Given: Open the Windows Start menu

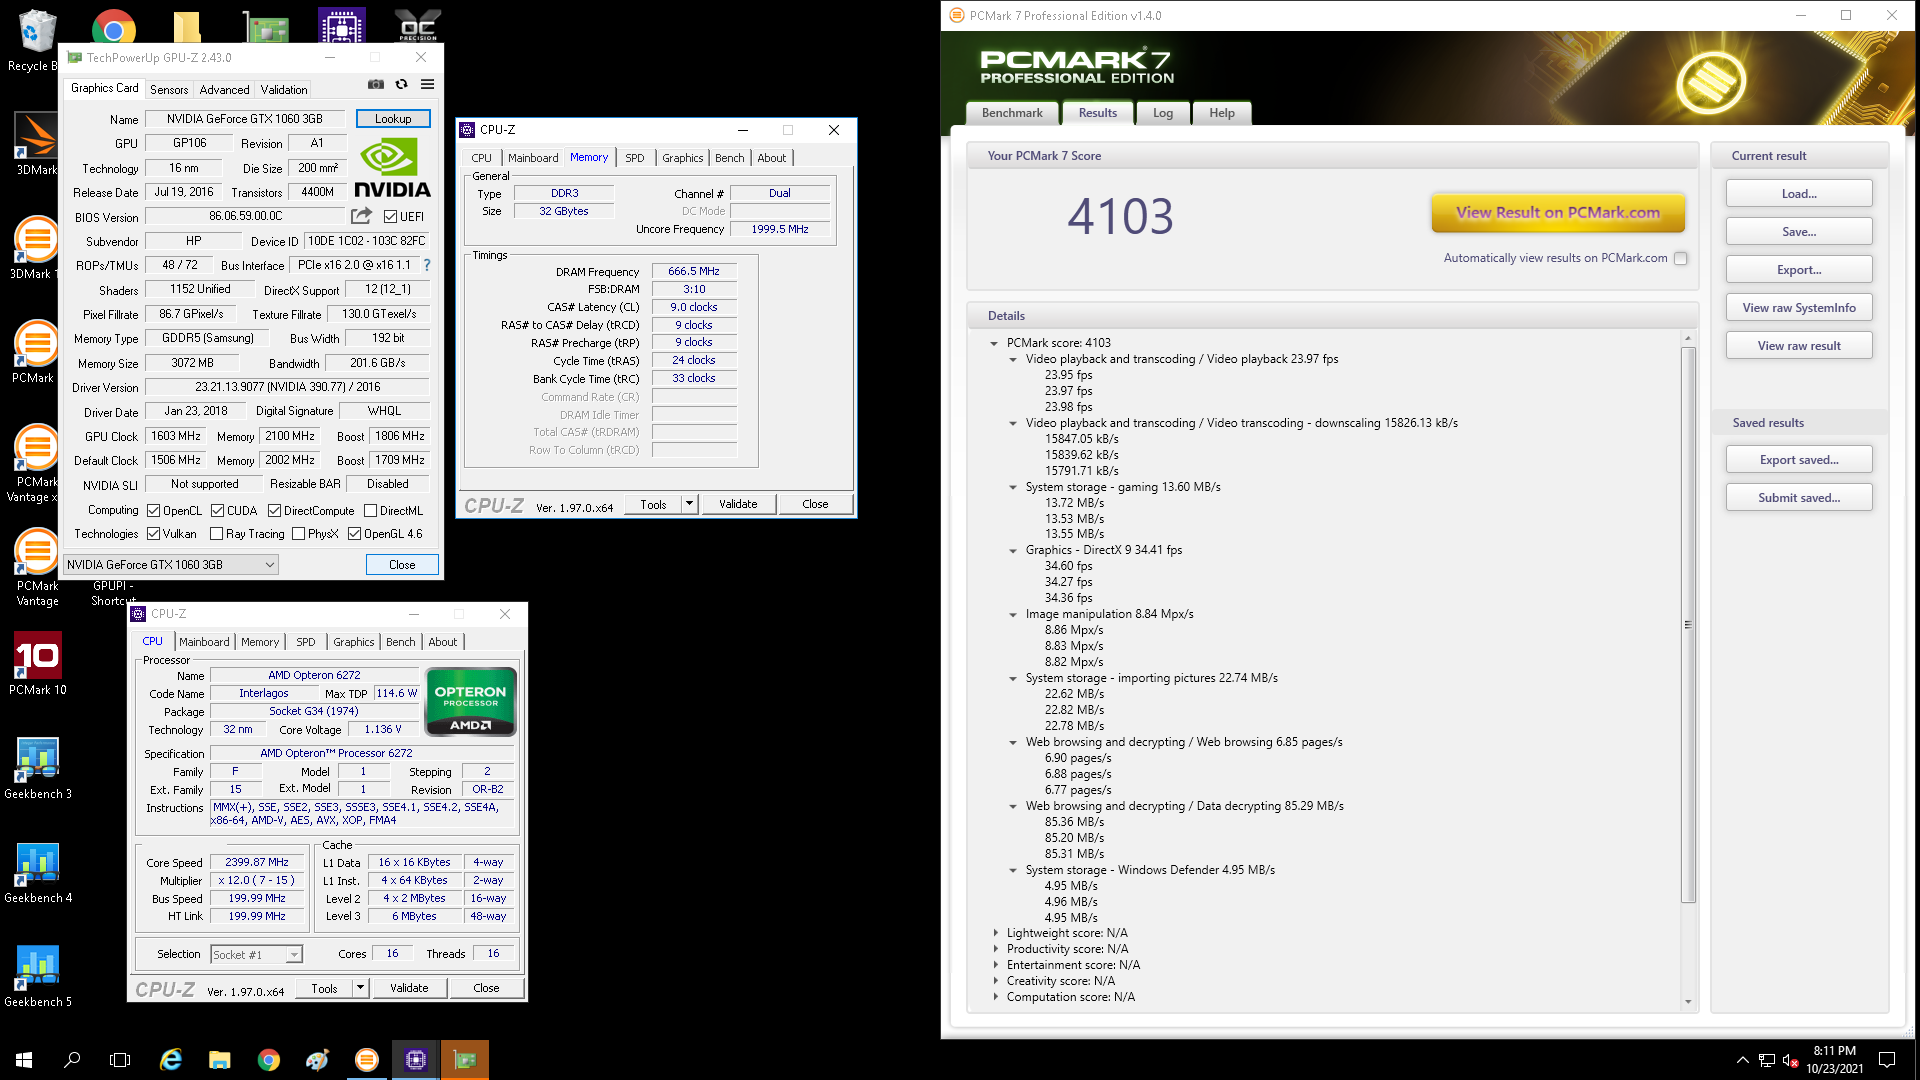Looking at the screenshot, I should [x=24, y=1060].
